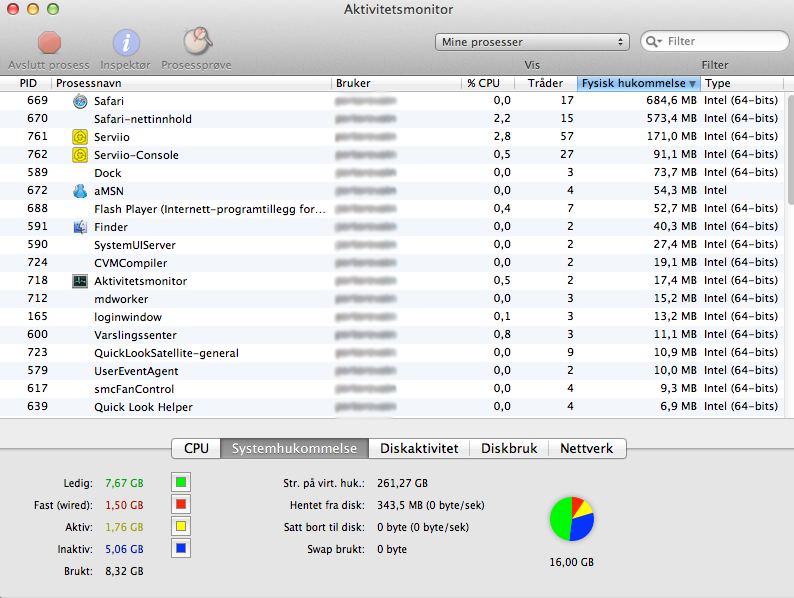Click the Filter search field
Image resolution: width=794 pixels, height=598 pixels.
tap(714, 42)
